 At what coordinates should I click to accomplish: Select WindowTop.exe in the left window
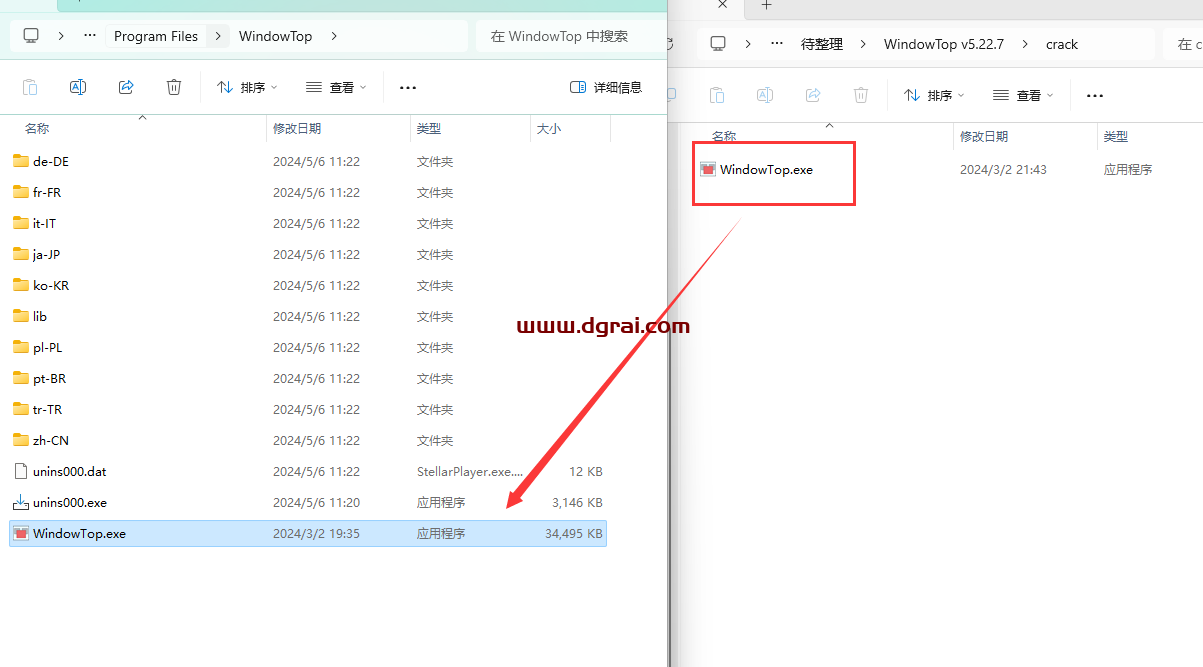tap(308, 533)
